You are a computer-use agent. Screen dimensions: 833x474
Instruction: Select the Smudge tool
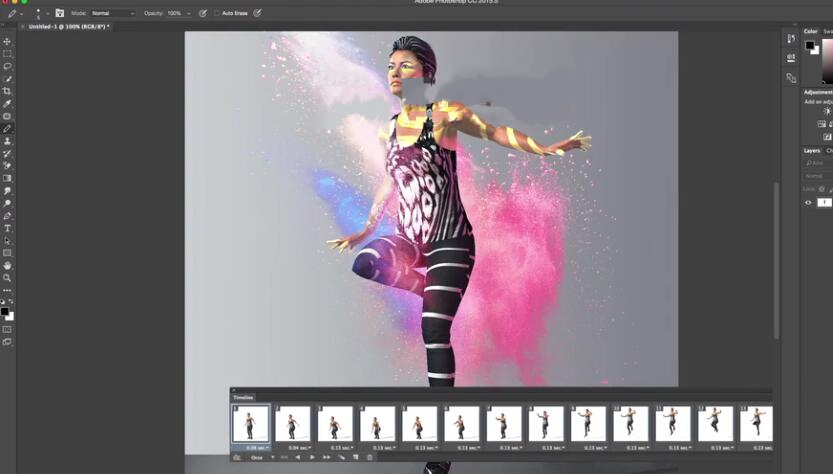pos(7,191)
